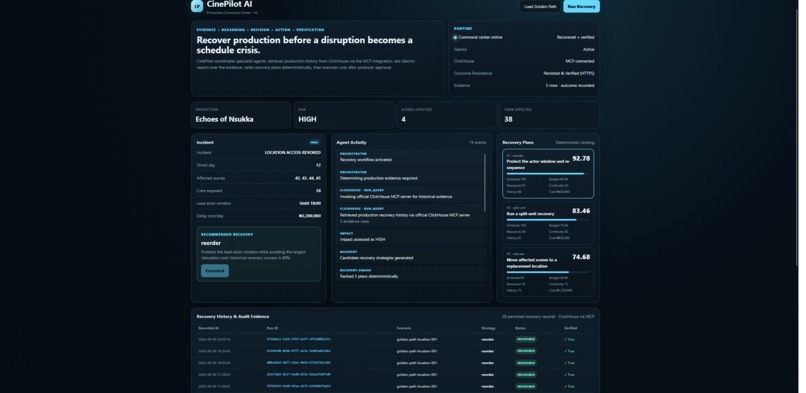Click the Load Golden Path button
806x393 pixels.
point(540,7)
